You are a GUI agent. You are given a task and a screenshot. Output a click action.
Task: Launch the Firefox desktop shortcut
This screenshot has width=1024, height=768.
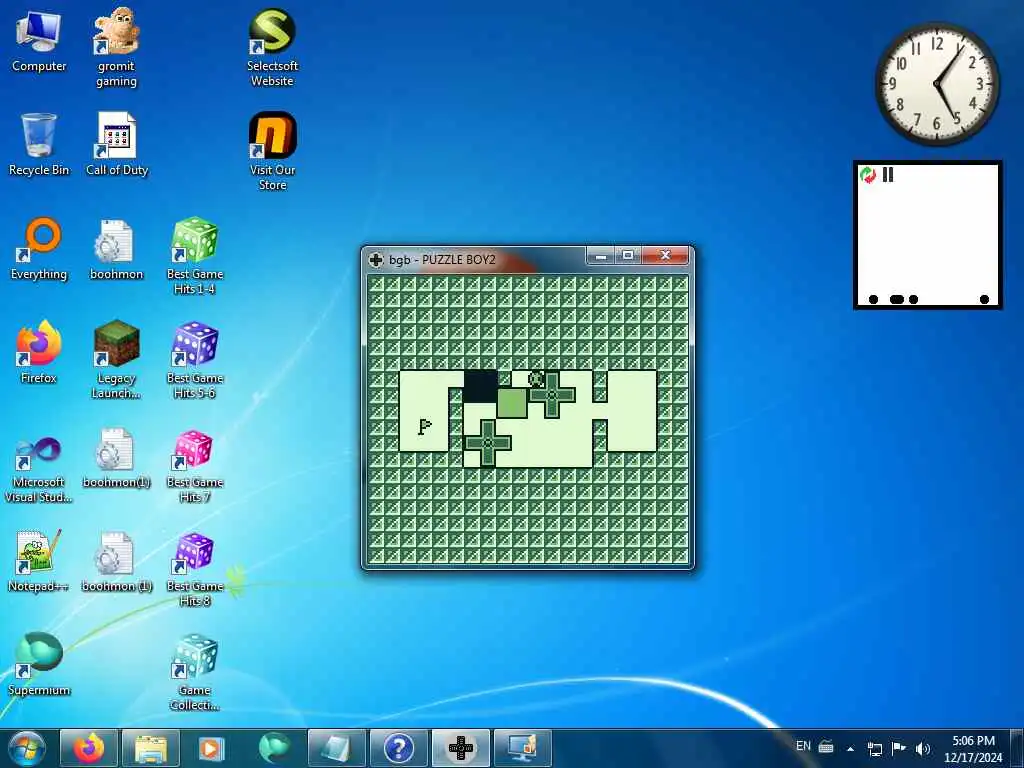click(x=39, y=353)
